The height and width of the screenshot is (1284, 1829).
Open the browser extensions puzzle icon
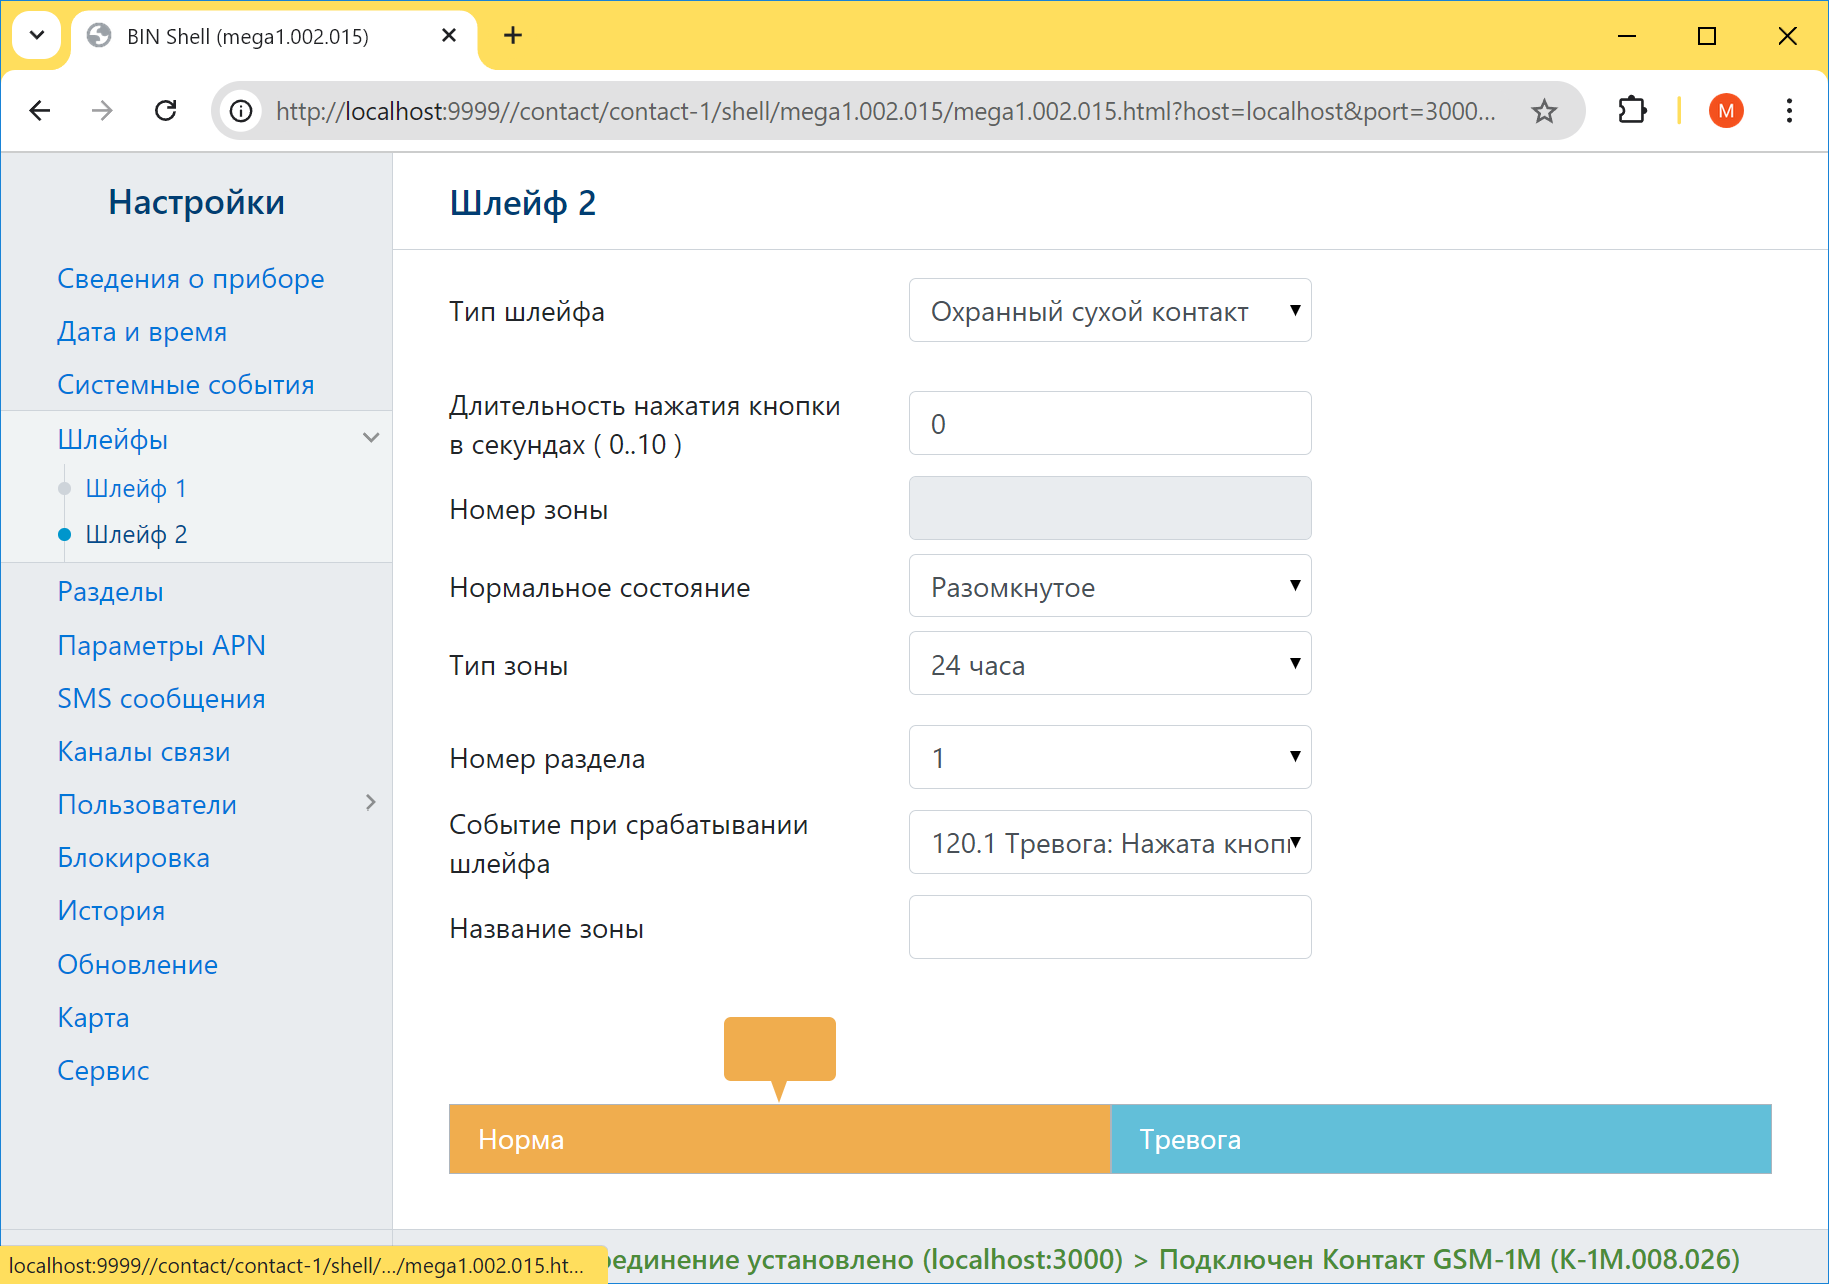(1632, 110)
